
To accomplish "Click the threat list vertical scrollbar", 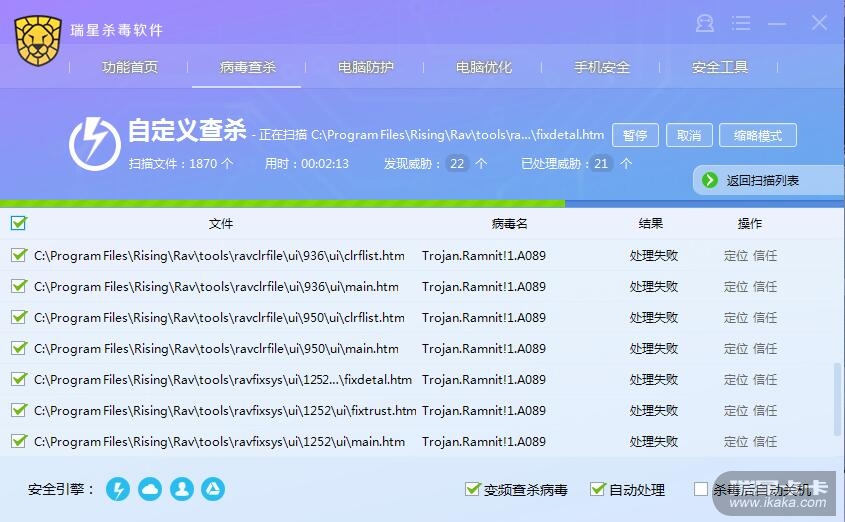I will [837, 399].
